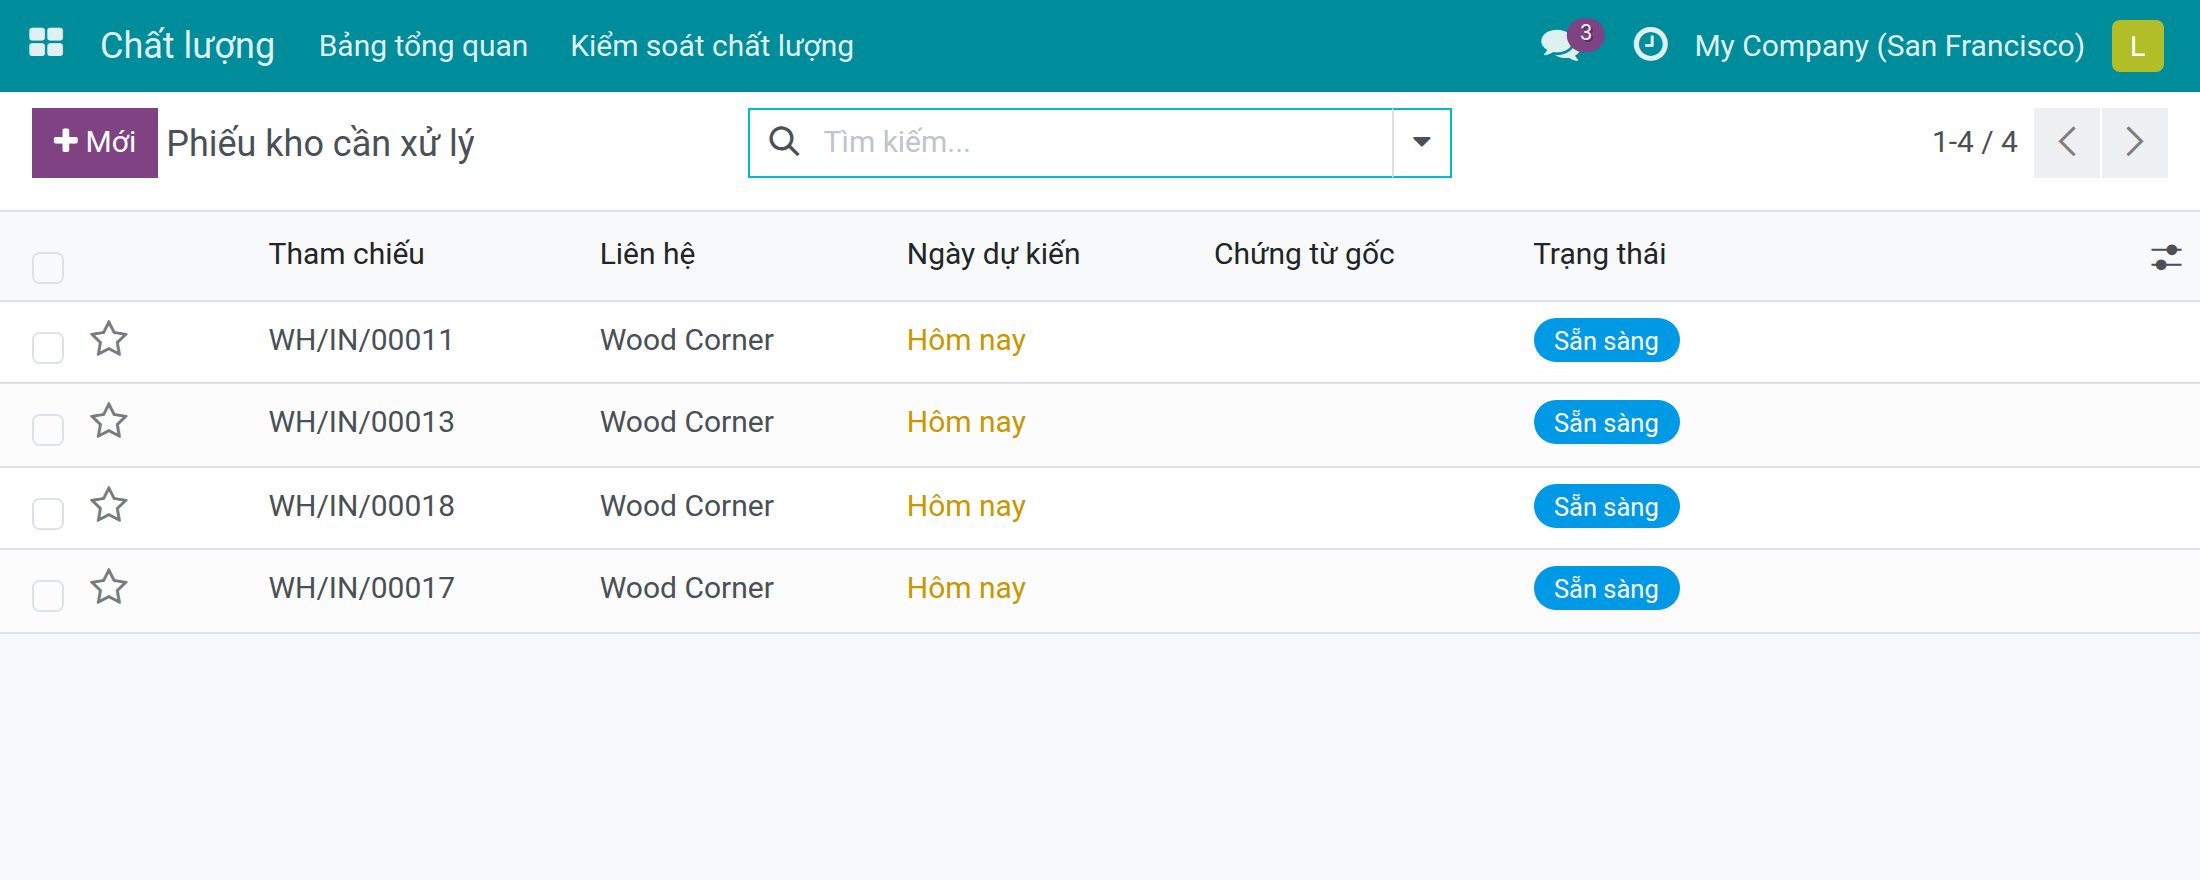Expand the search options dropdown arrow

tap(1421, 143)
